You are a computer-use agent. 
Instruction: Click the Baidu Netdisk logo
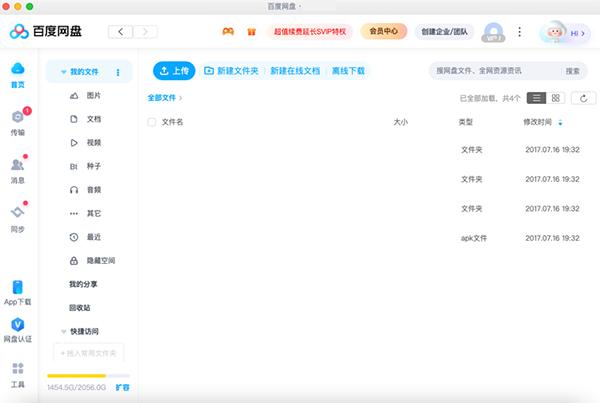[x=46, y=31]
